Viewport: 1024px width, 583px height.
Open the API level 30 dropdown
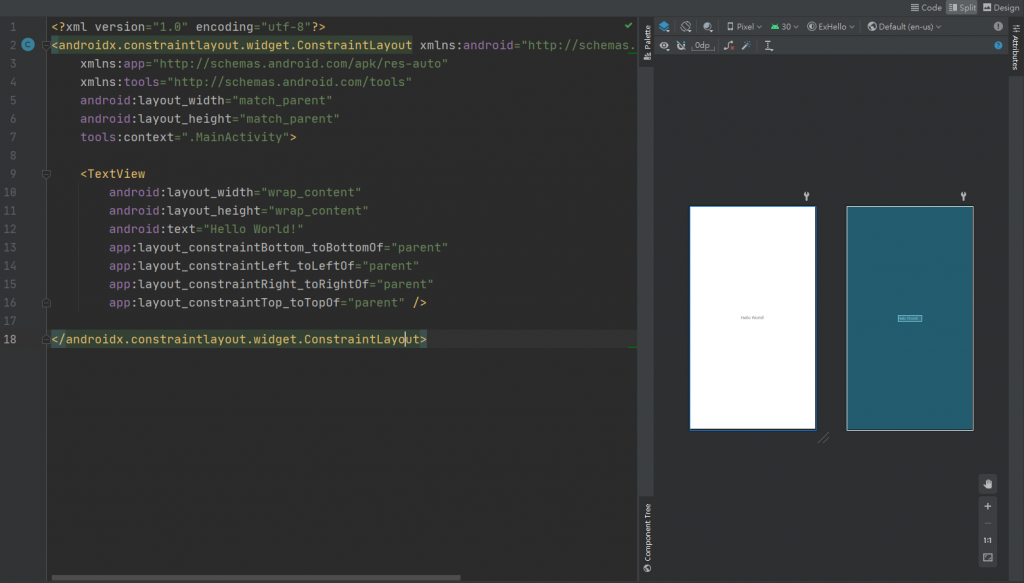(x=784, y=27)
